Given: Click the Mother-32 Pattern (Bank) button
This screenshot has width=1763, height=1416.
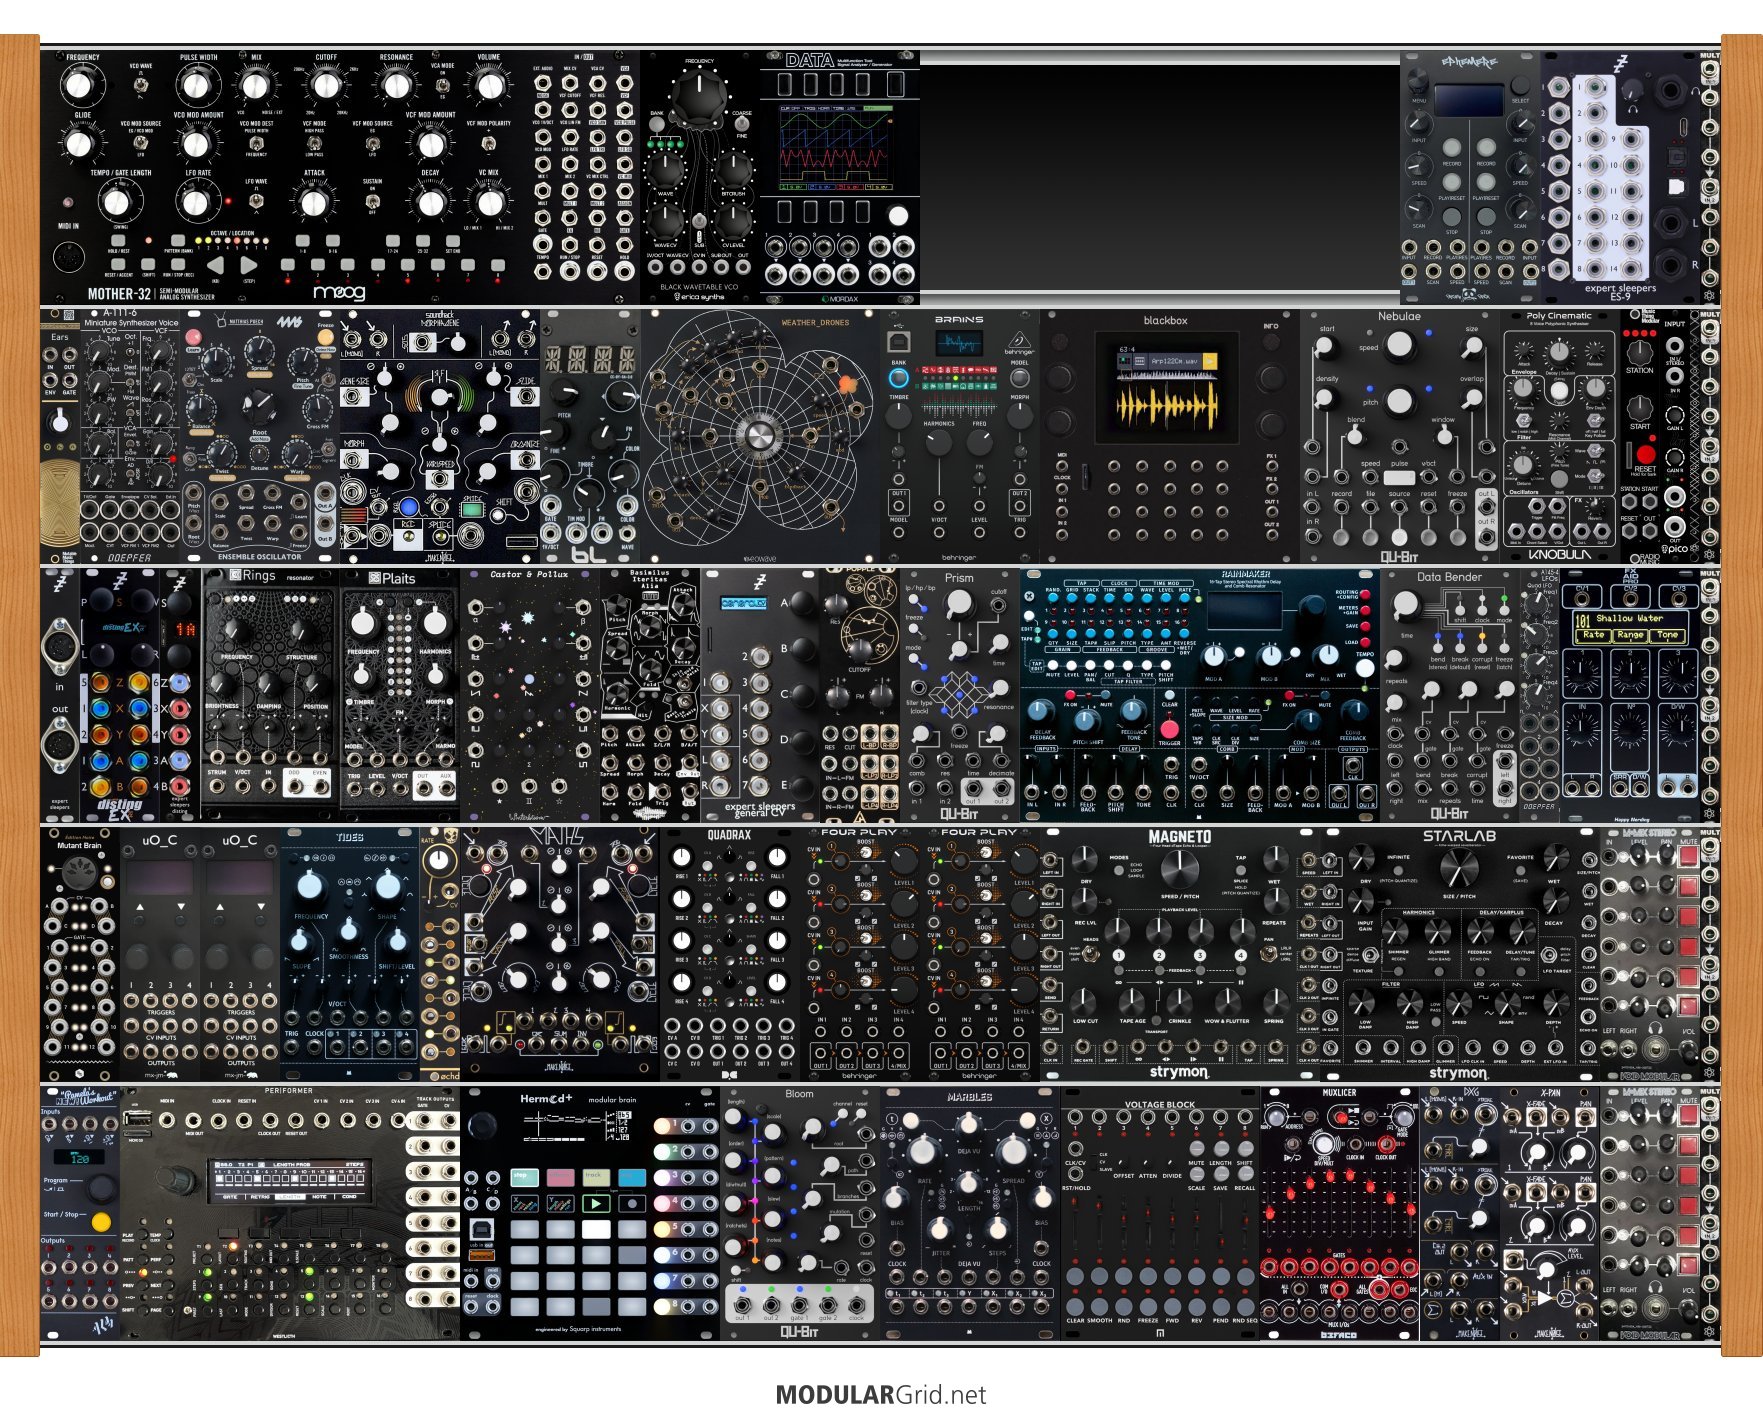Looking at the screenshot, I should 178,240.
